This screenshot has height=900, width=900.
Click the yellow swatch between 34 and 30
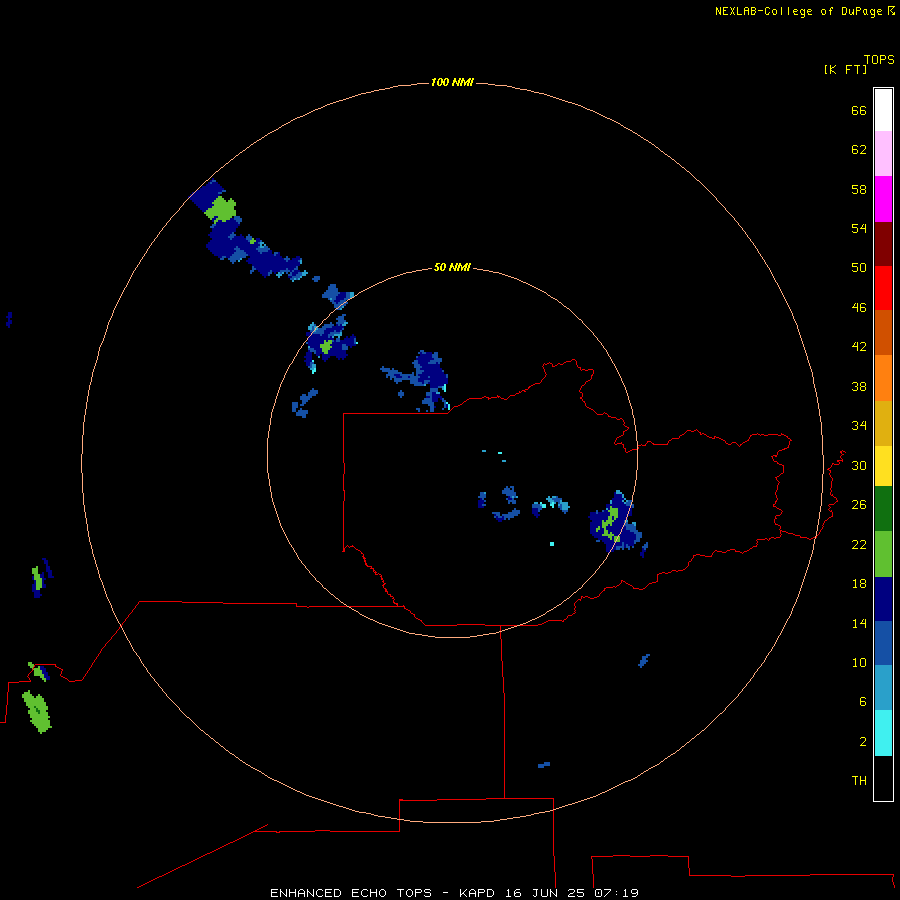coord(883,466)
